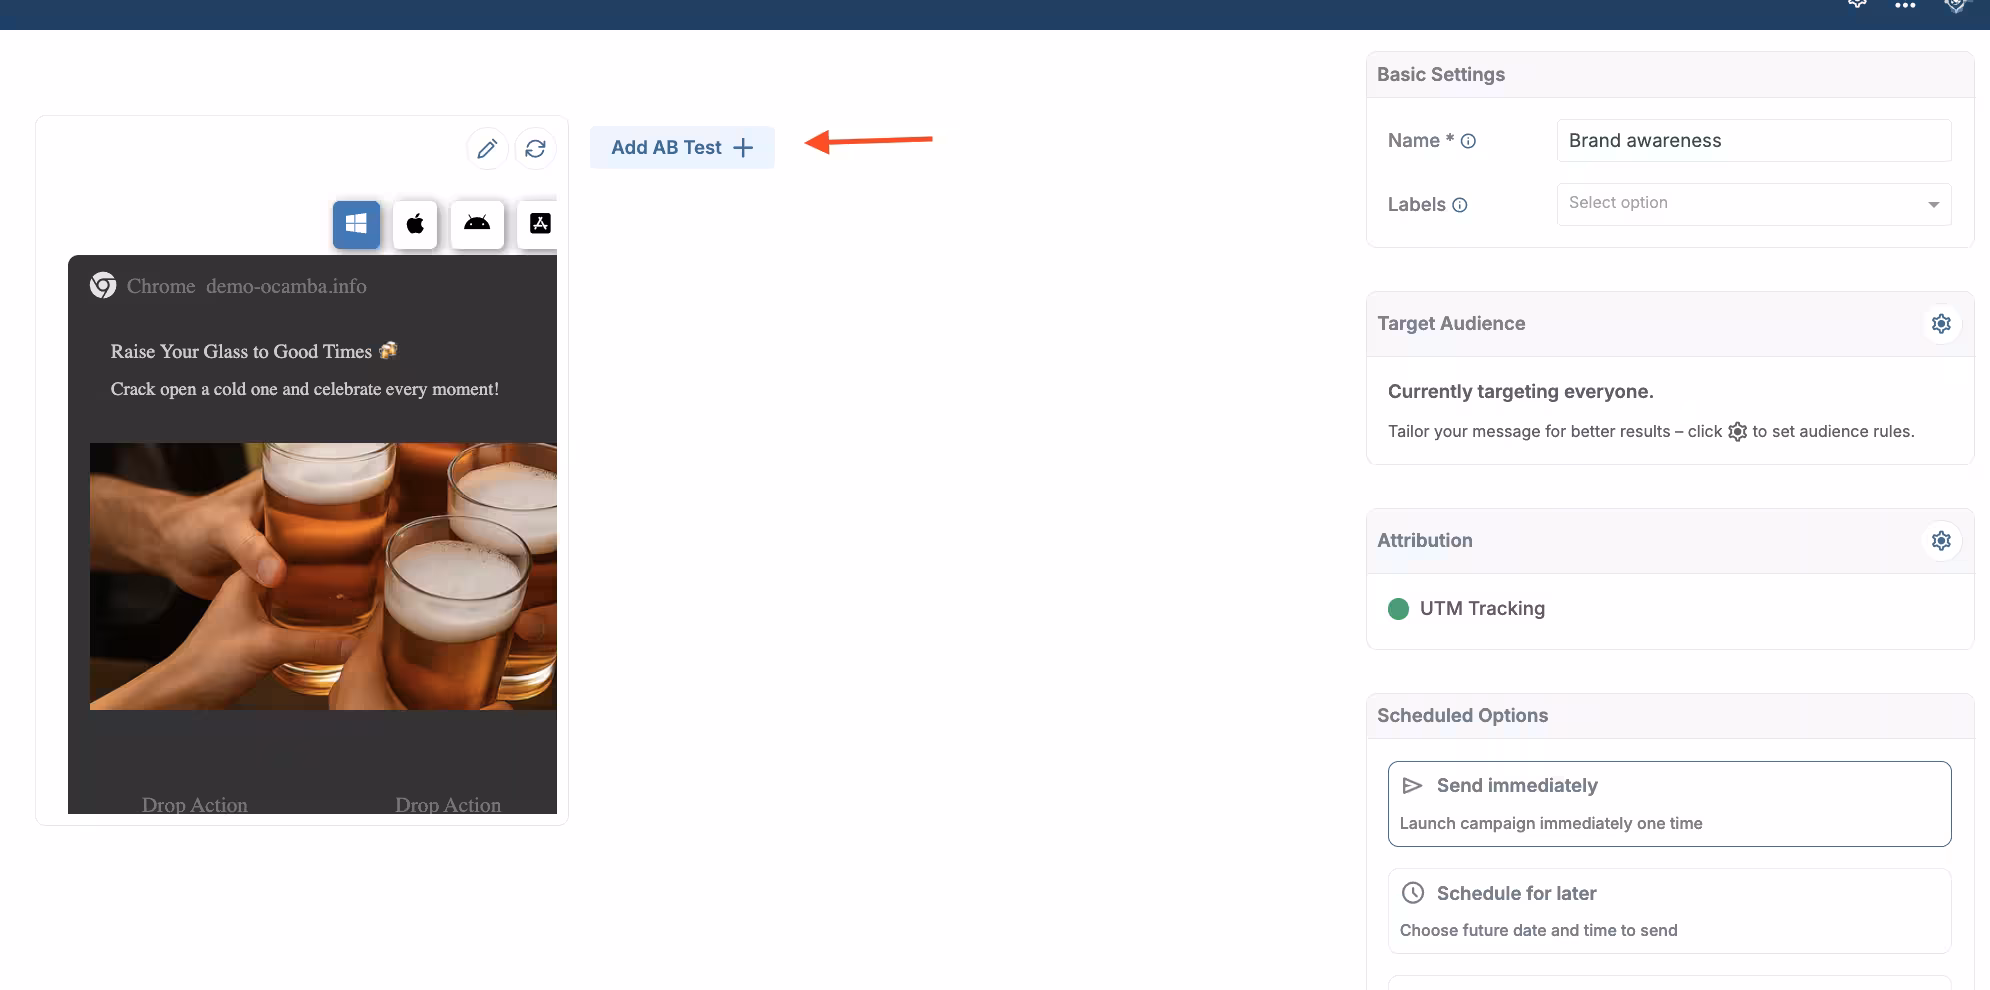This screenshot has width=1990, height=990.
Task: Open Attribution settings gear
Action: pos(1940,541)
